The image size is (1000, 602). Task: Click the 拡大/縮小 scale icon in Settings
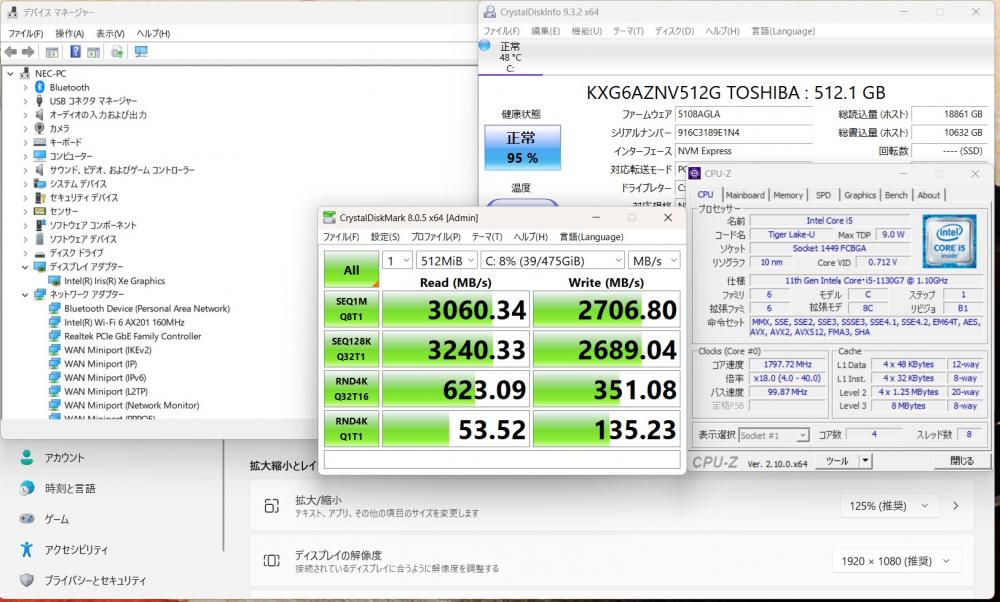tap(272, 506)
